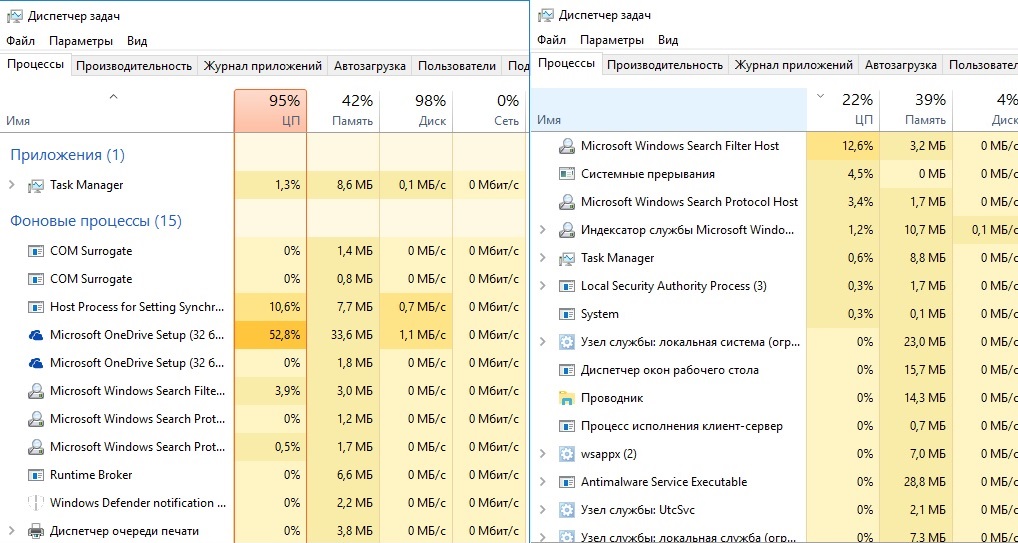The height and width of the screenshot is (543, 1018).
Task: Click the icon of COM Surrogate using 1,4 МБ memory
Action: point(35,251)
